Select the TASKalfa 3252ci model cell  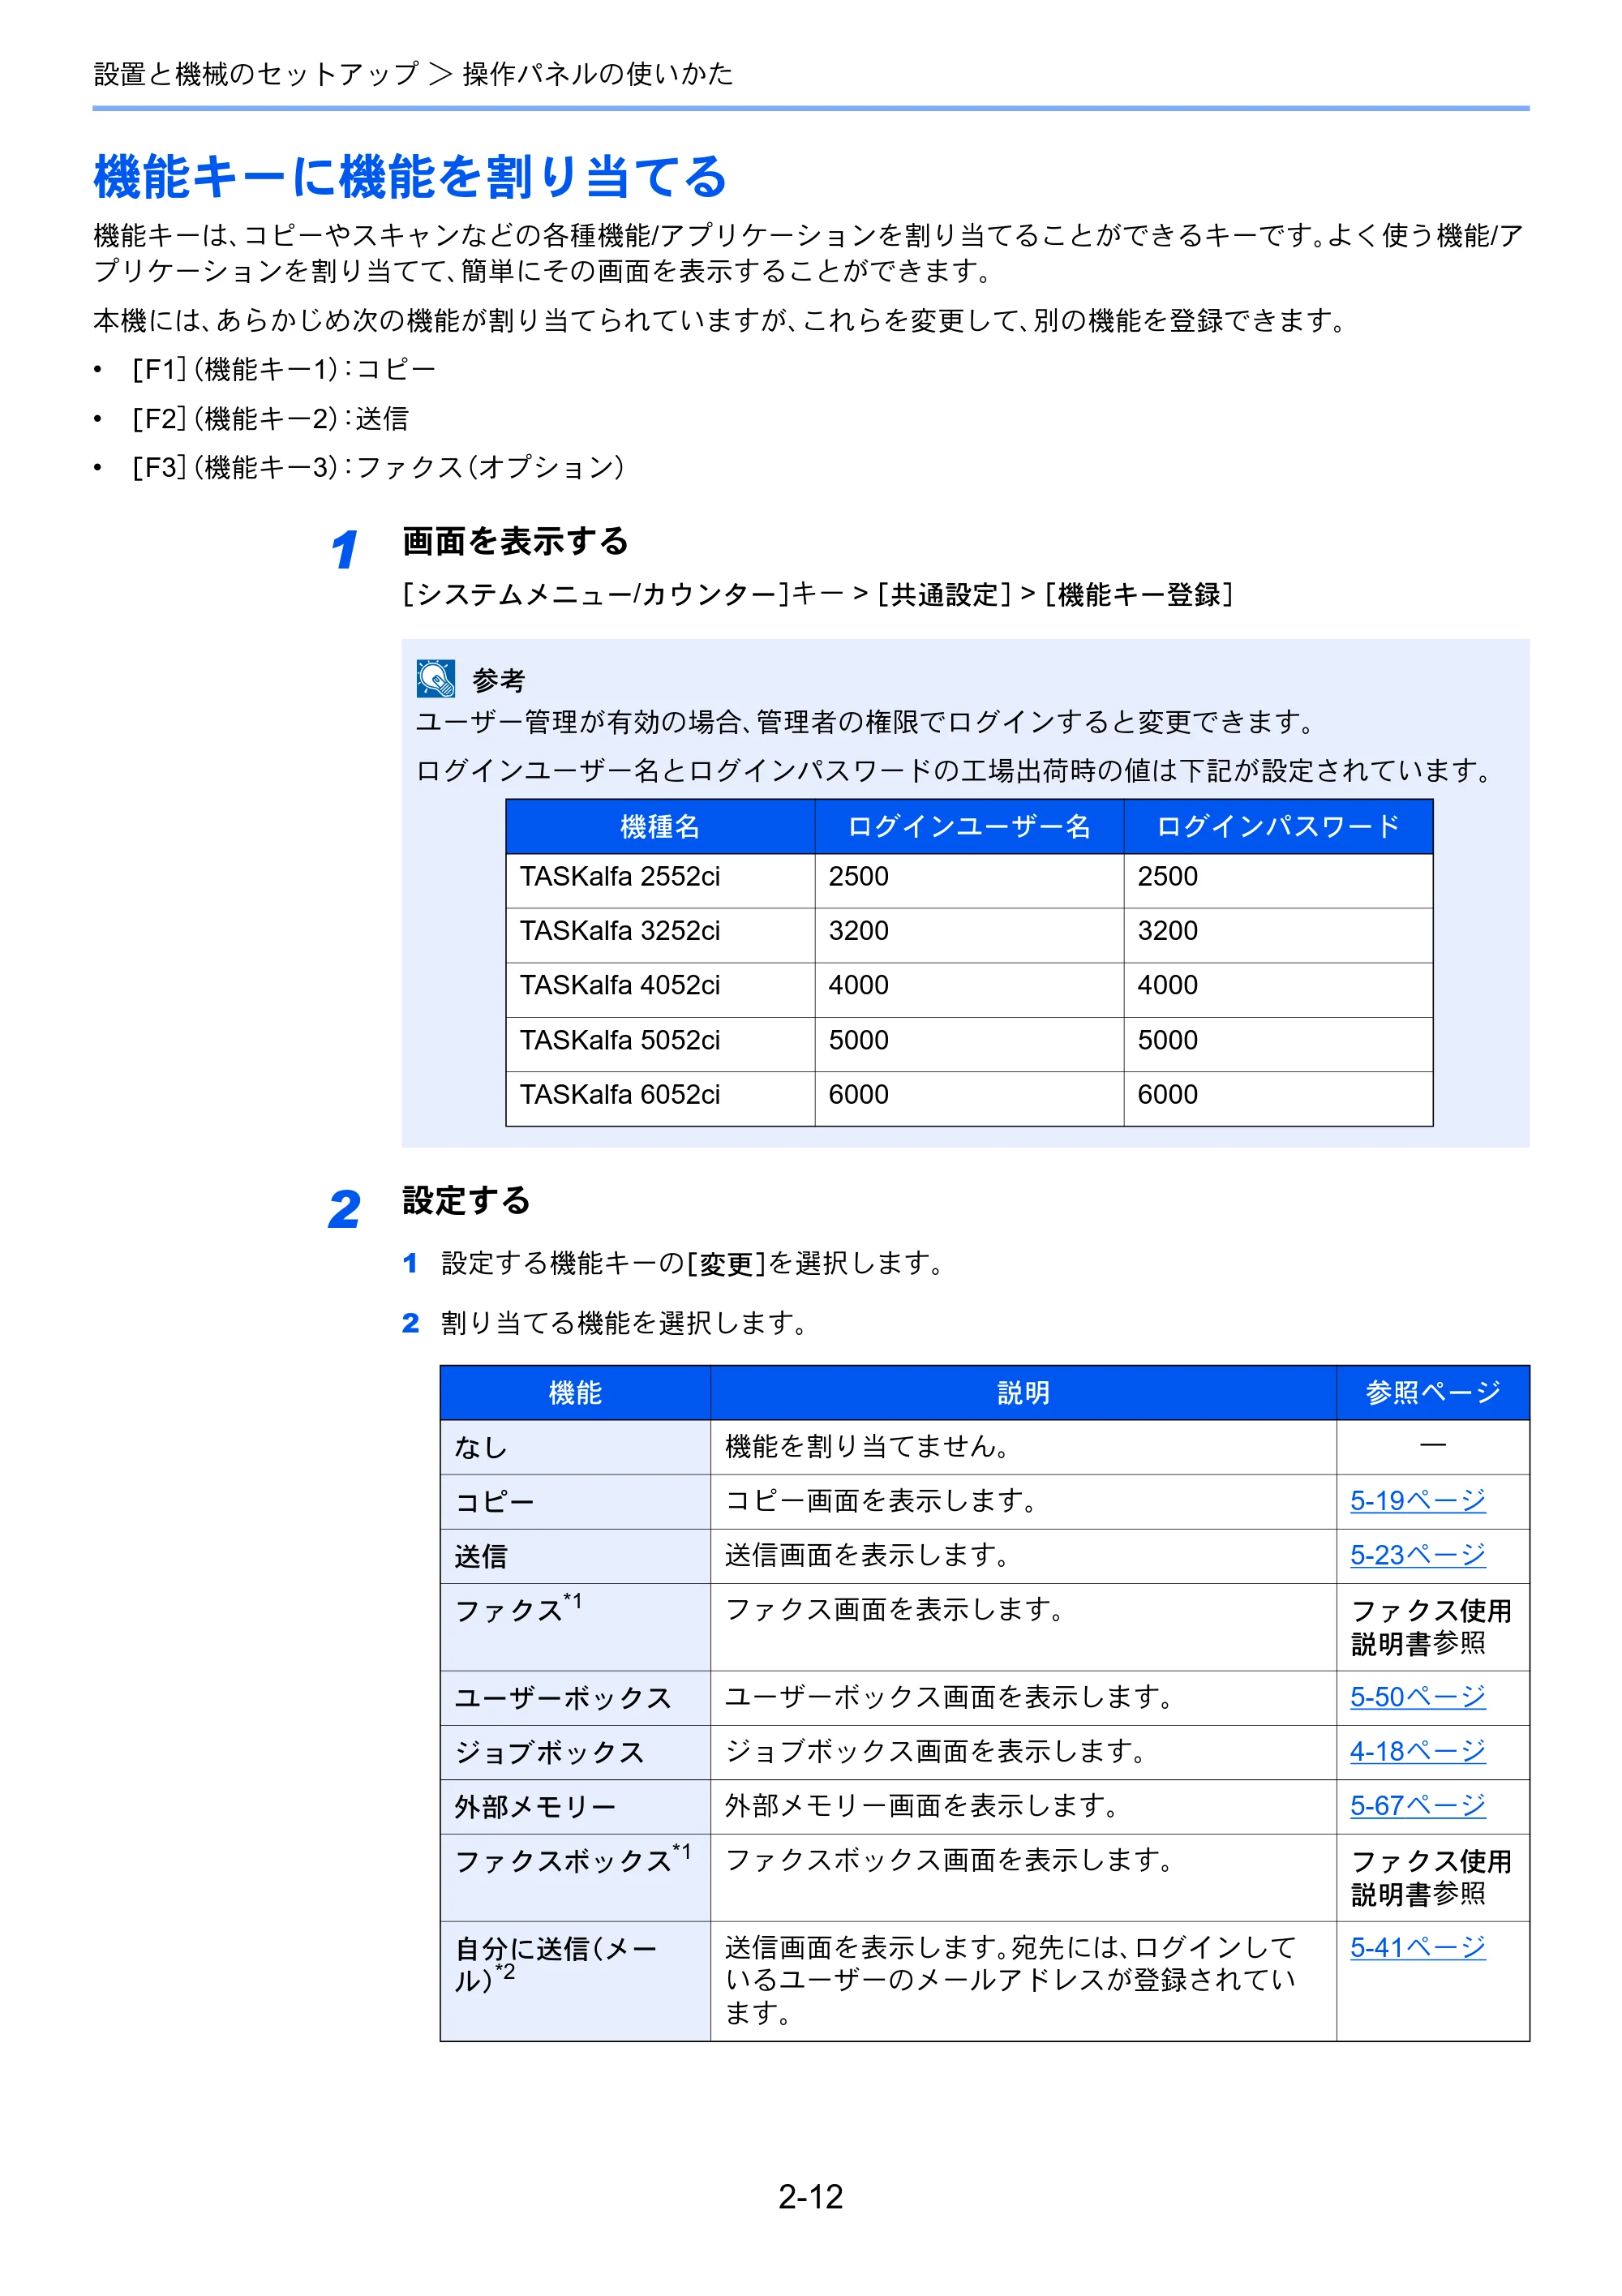pos(660,935)
